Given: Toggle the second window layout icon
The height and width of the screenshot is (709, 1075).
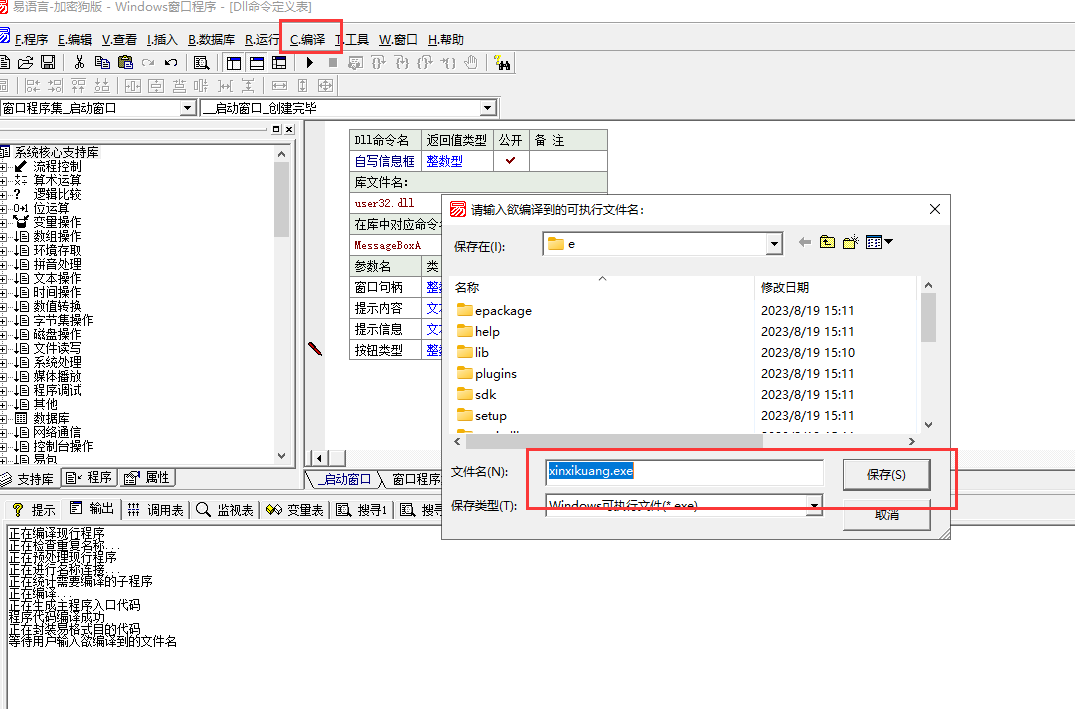Looking at the screenshot, I should (x=256, y=63).
